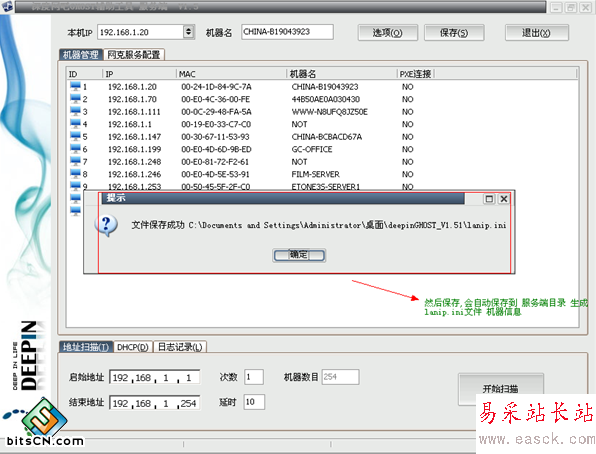596x454 pixels.
Task: Click the 机器数目 field showing 254
Action: (340, 377)
